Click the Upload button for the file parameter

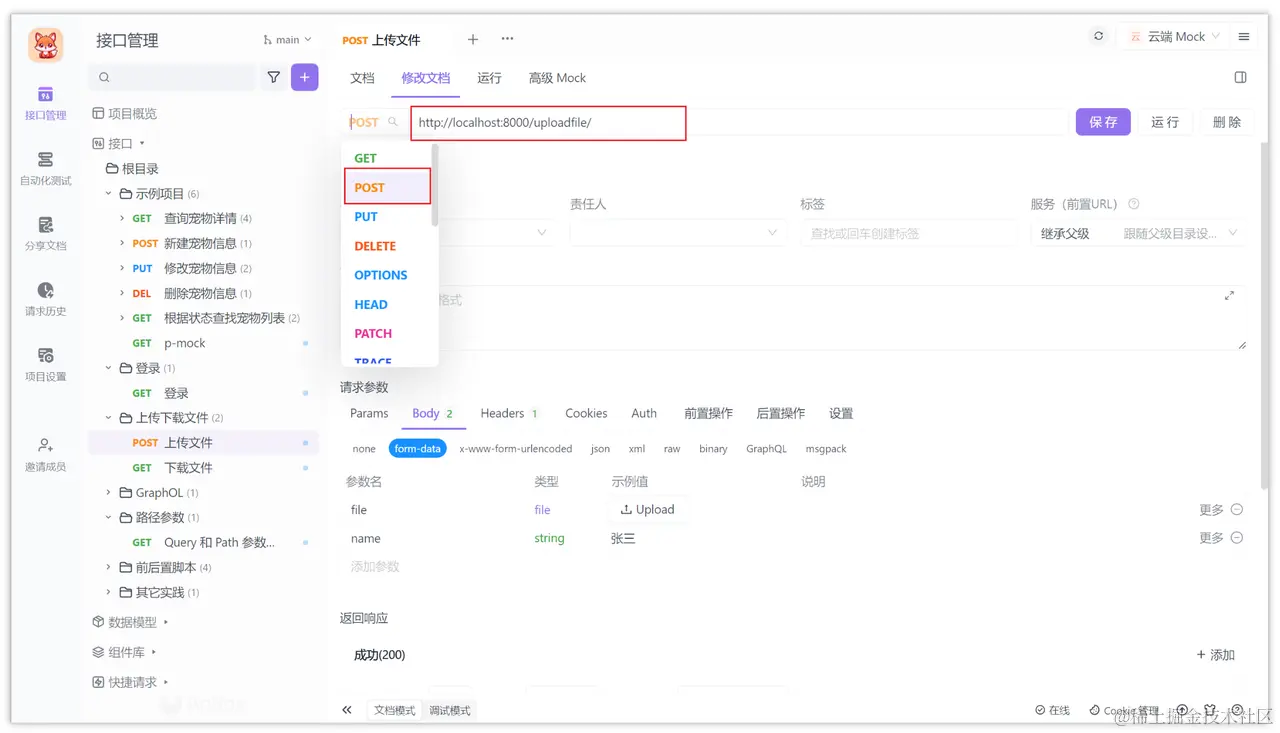pos(648,509)
